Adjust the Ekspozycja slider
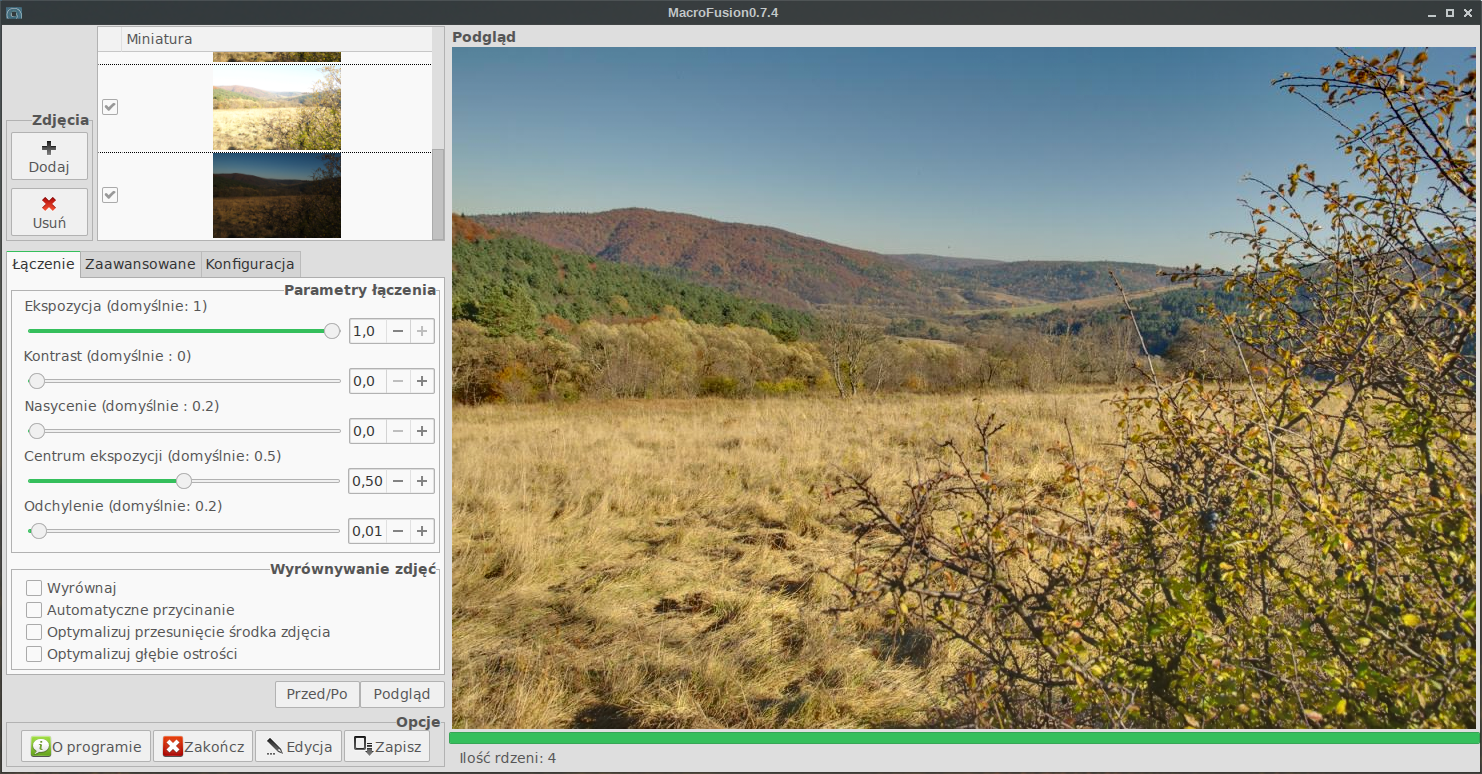 point(184,331)
